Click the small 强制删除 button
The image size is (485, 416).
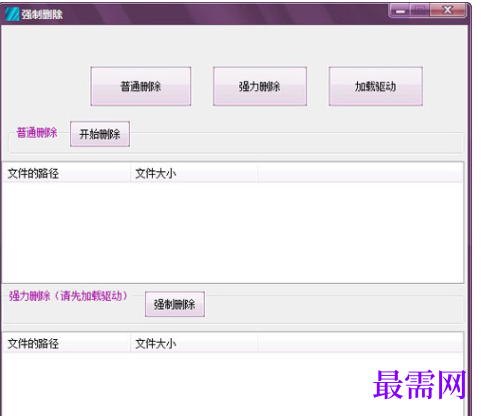pos(175,304)
